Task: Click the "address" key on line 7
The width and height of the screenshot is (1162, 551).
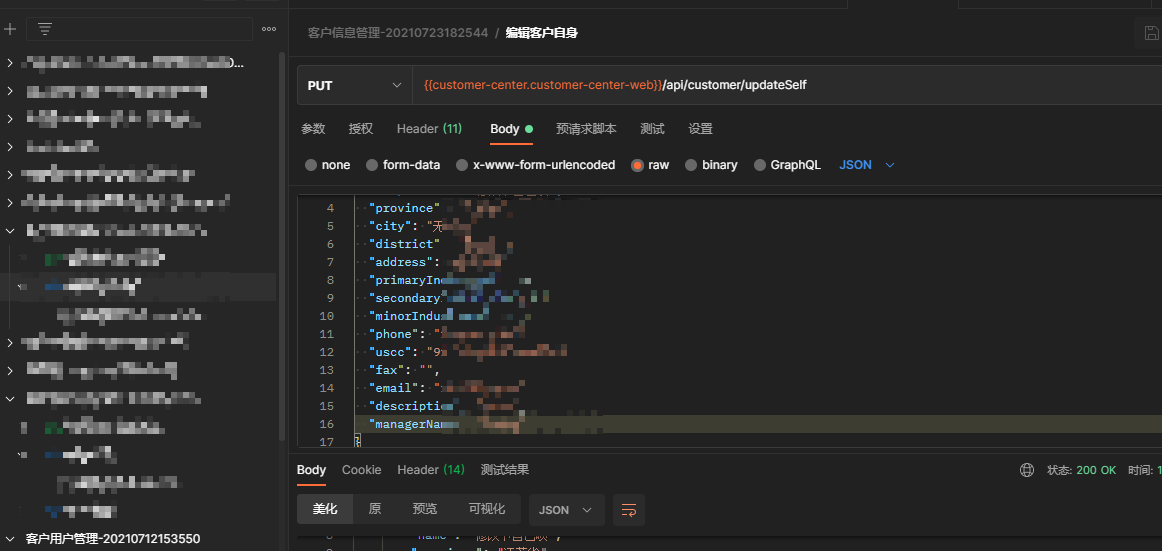Action: click(401, 262)
